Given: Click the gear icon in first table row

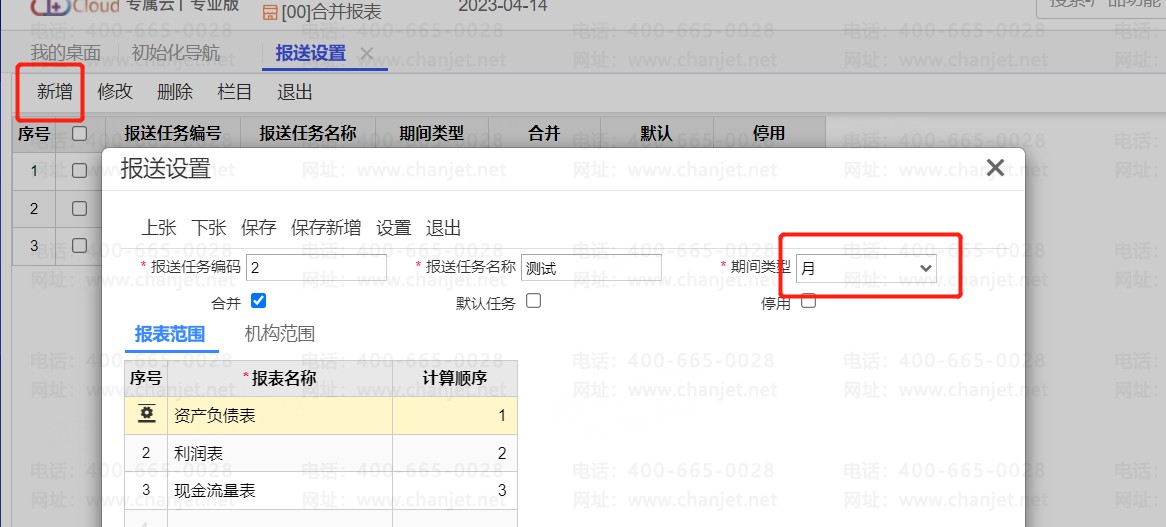Looking at the screenshot, I should coord(146,414).
